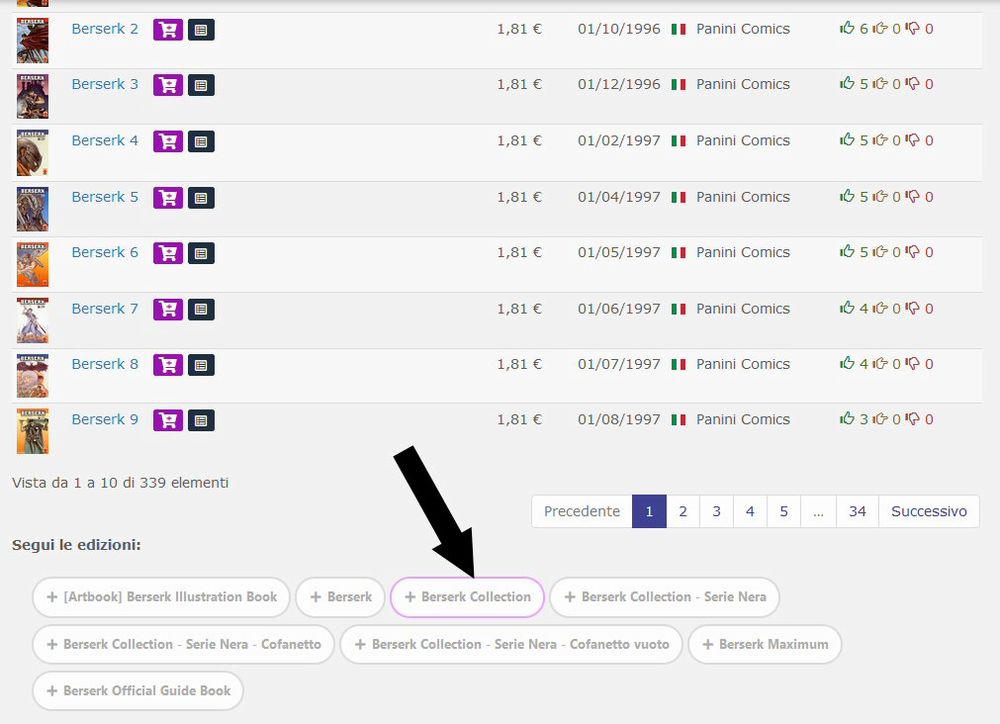Click the Berserk 6 cover thumbnail

(x=32, y=264)
